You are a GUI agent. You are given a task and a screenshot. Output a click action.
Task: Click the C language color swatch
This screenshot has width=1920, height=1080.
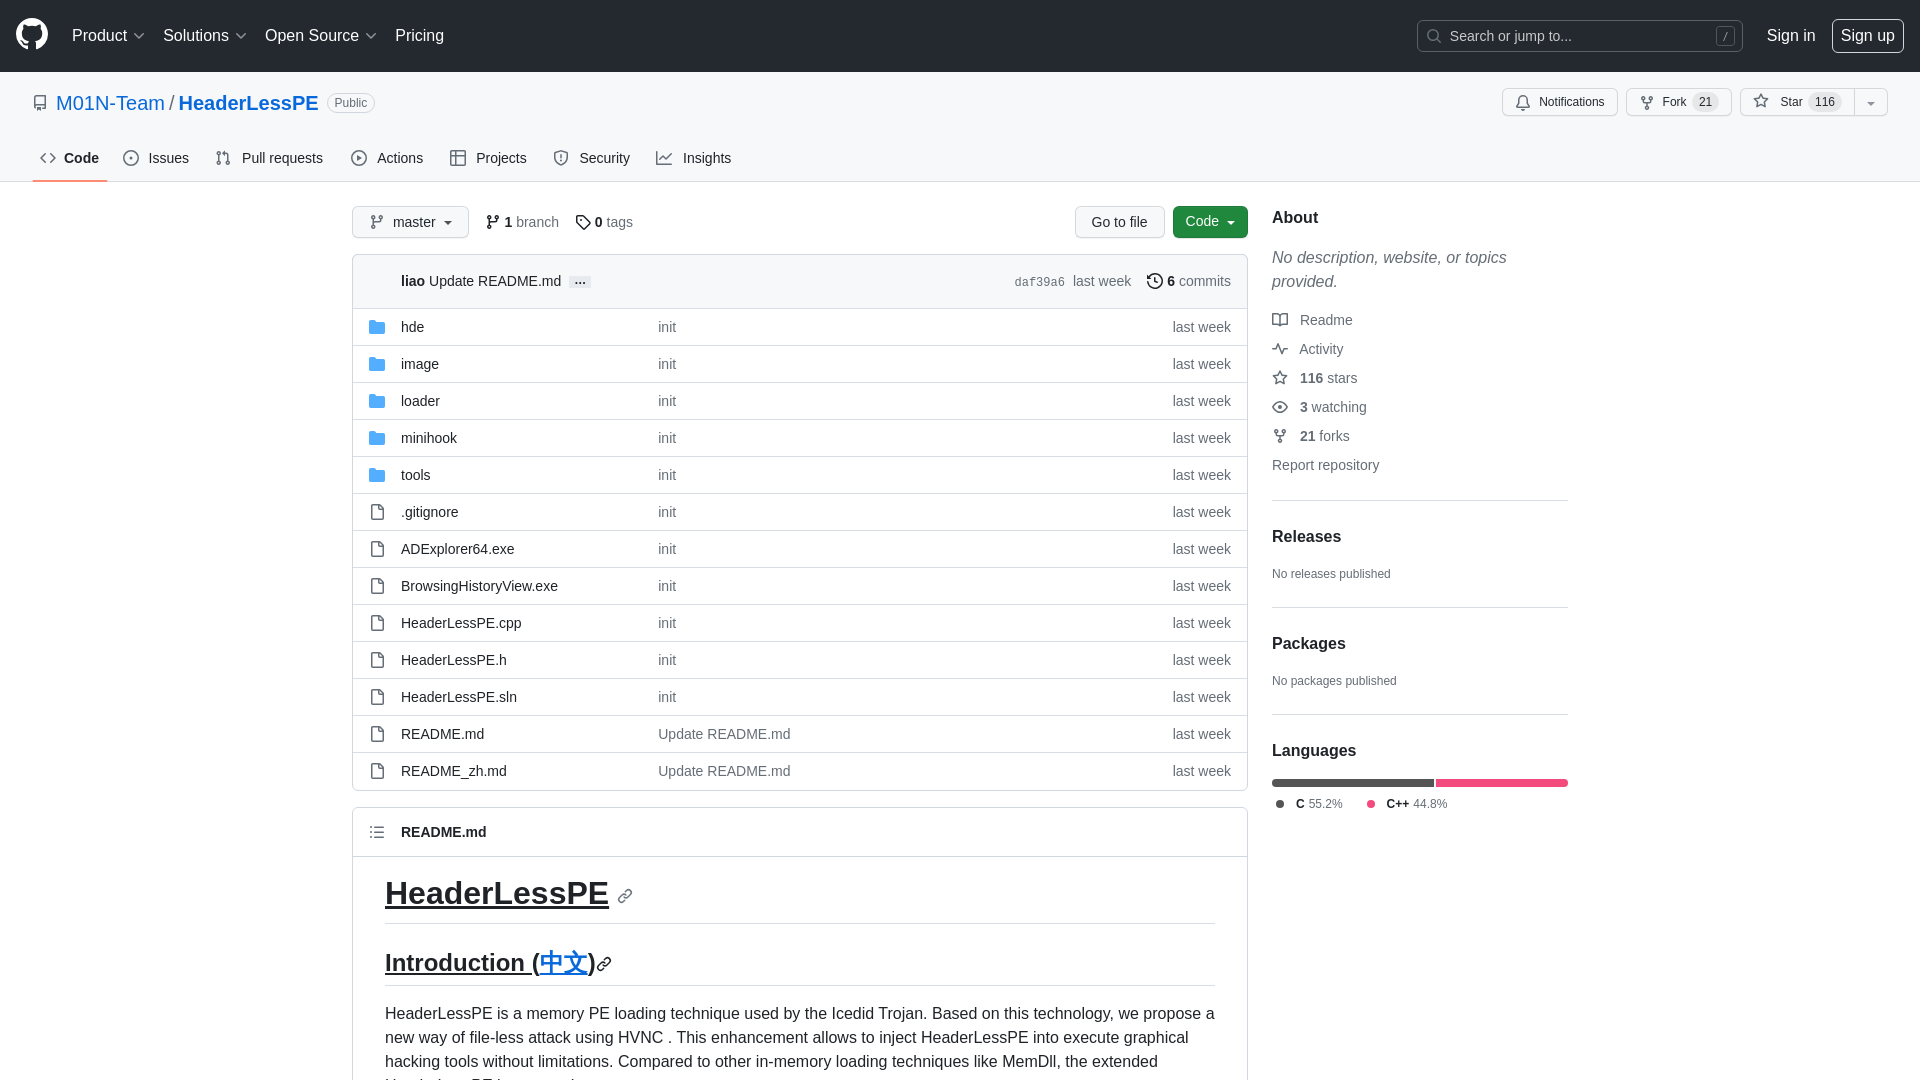[1280, 803]
